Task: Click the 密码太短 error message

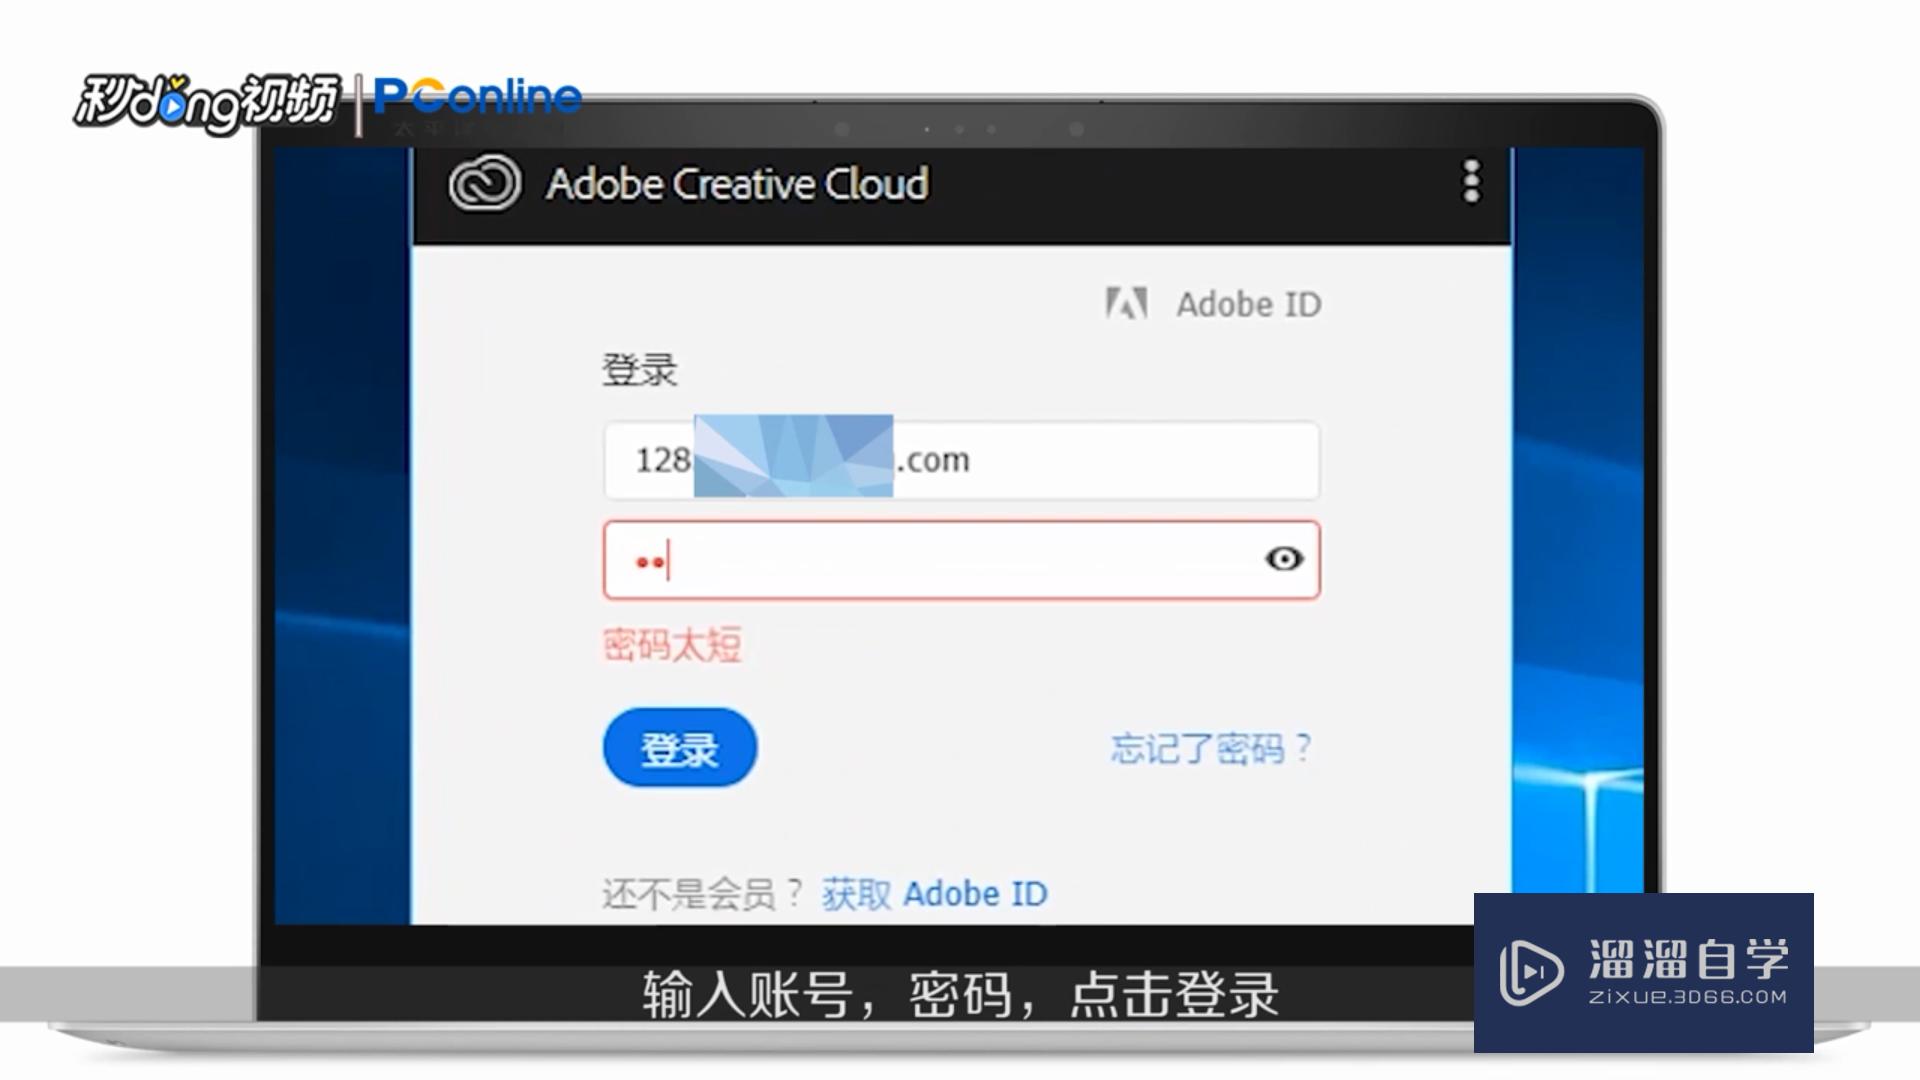Action: tap(672, 645)
